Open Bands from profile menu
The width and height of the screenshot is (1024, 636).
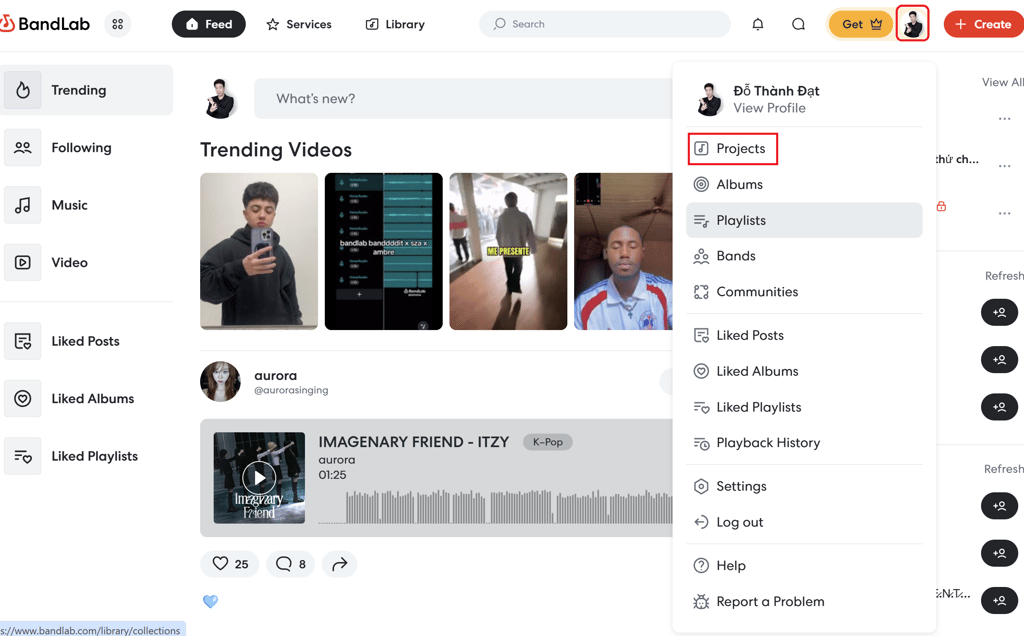tap(804, 256)
